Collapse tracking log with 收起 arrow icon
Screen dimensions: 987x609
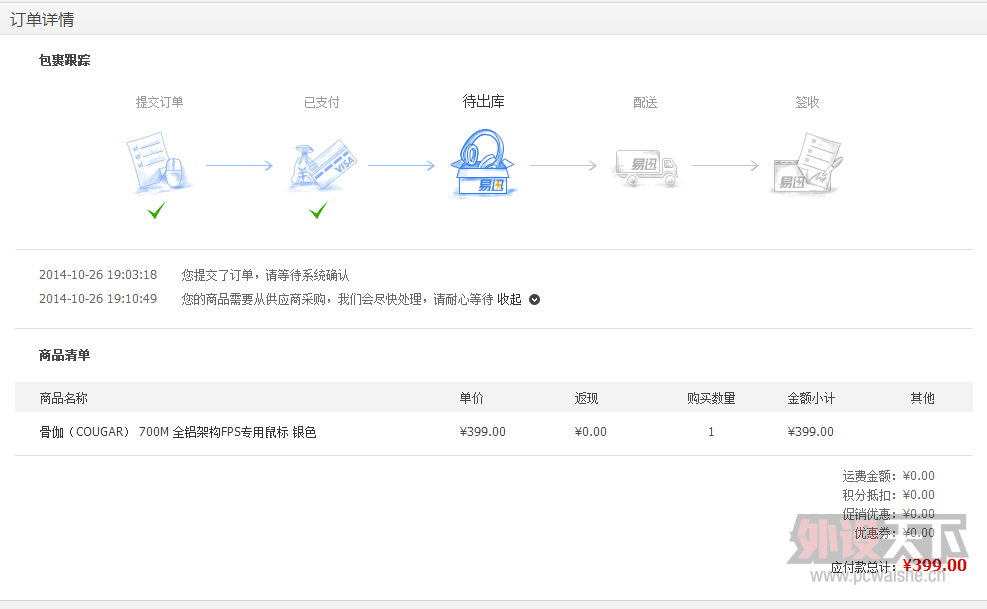(534, 300)
